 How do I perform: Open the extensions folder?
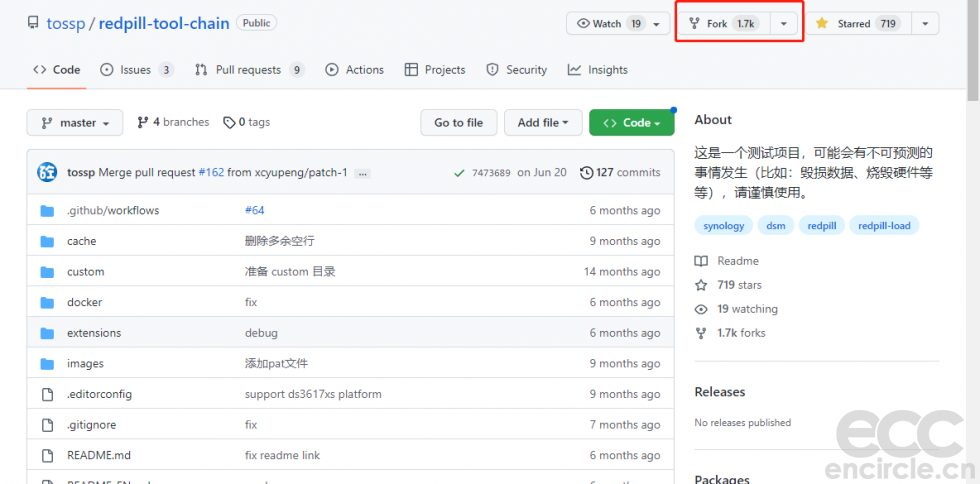(94, 333)
